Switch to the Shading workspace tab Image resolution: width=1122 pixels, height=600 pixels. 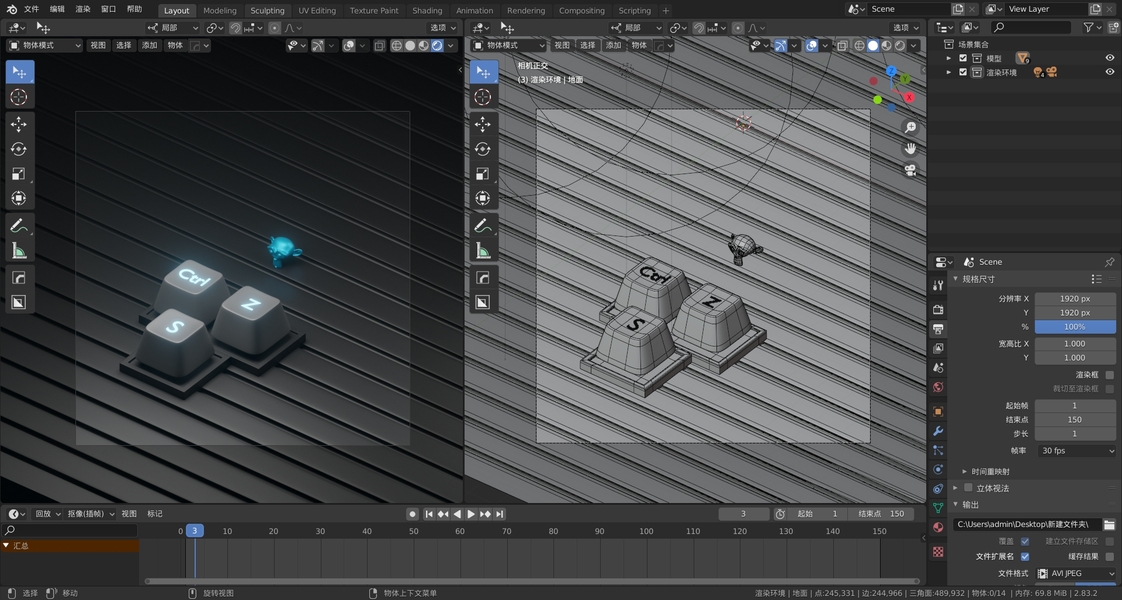click(427, 11)
